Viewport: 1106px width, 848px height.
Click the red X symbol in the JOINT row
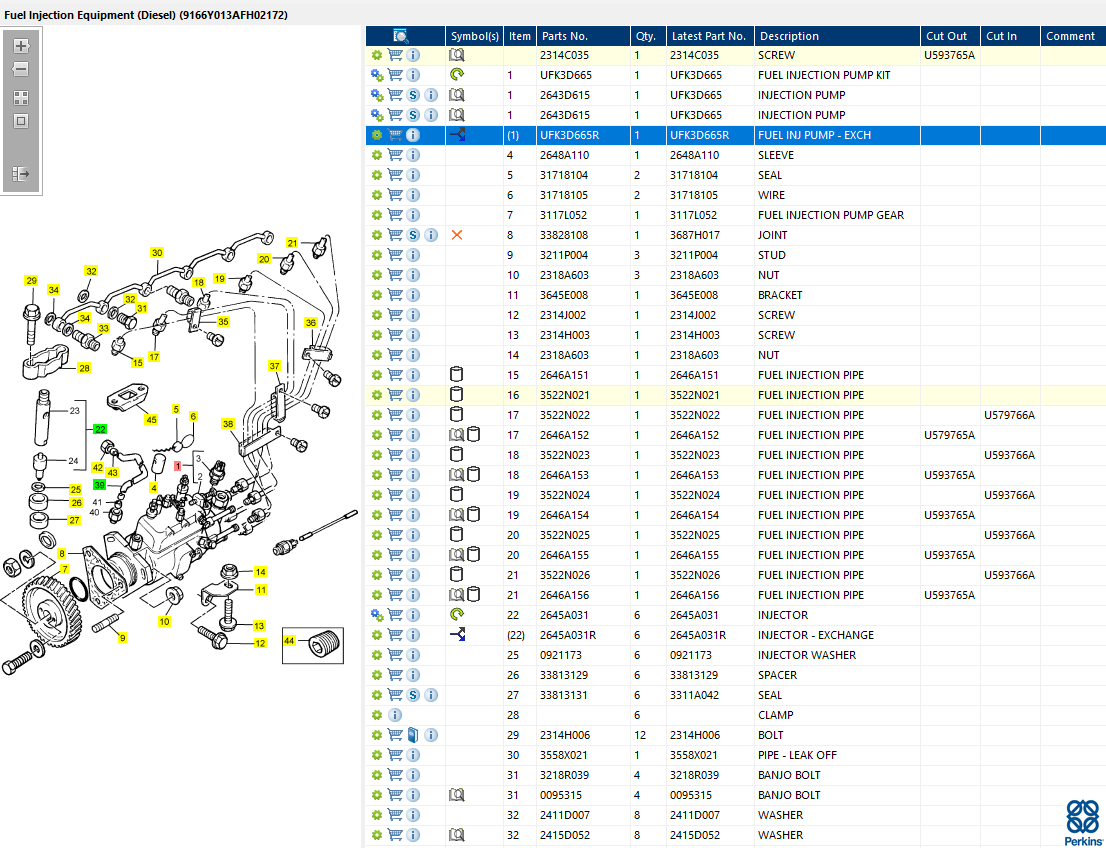tap(457, 235)
